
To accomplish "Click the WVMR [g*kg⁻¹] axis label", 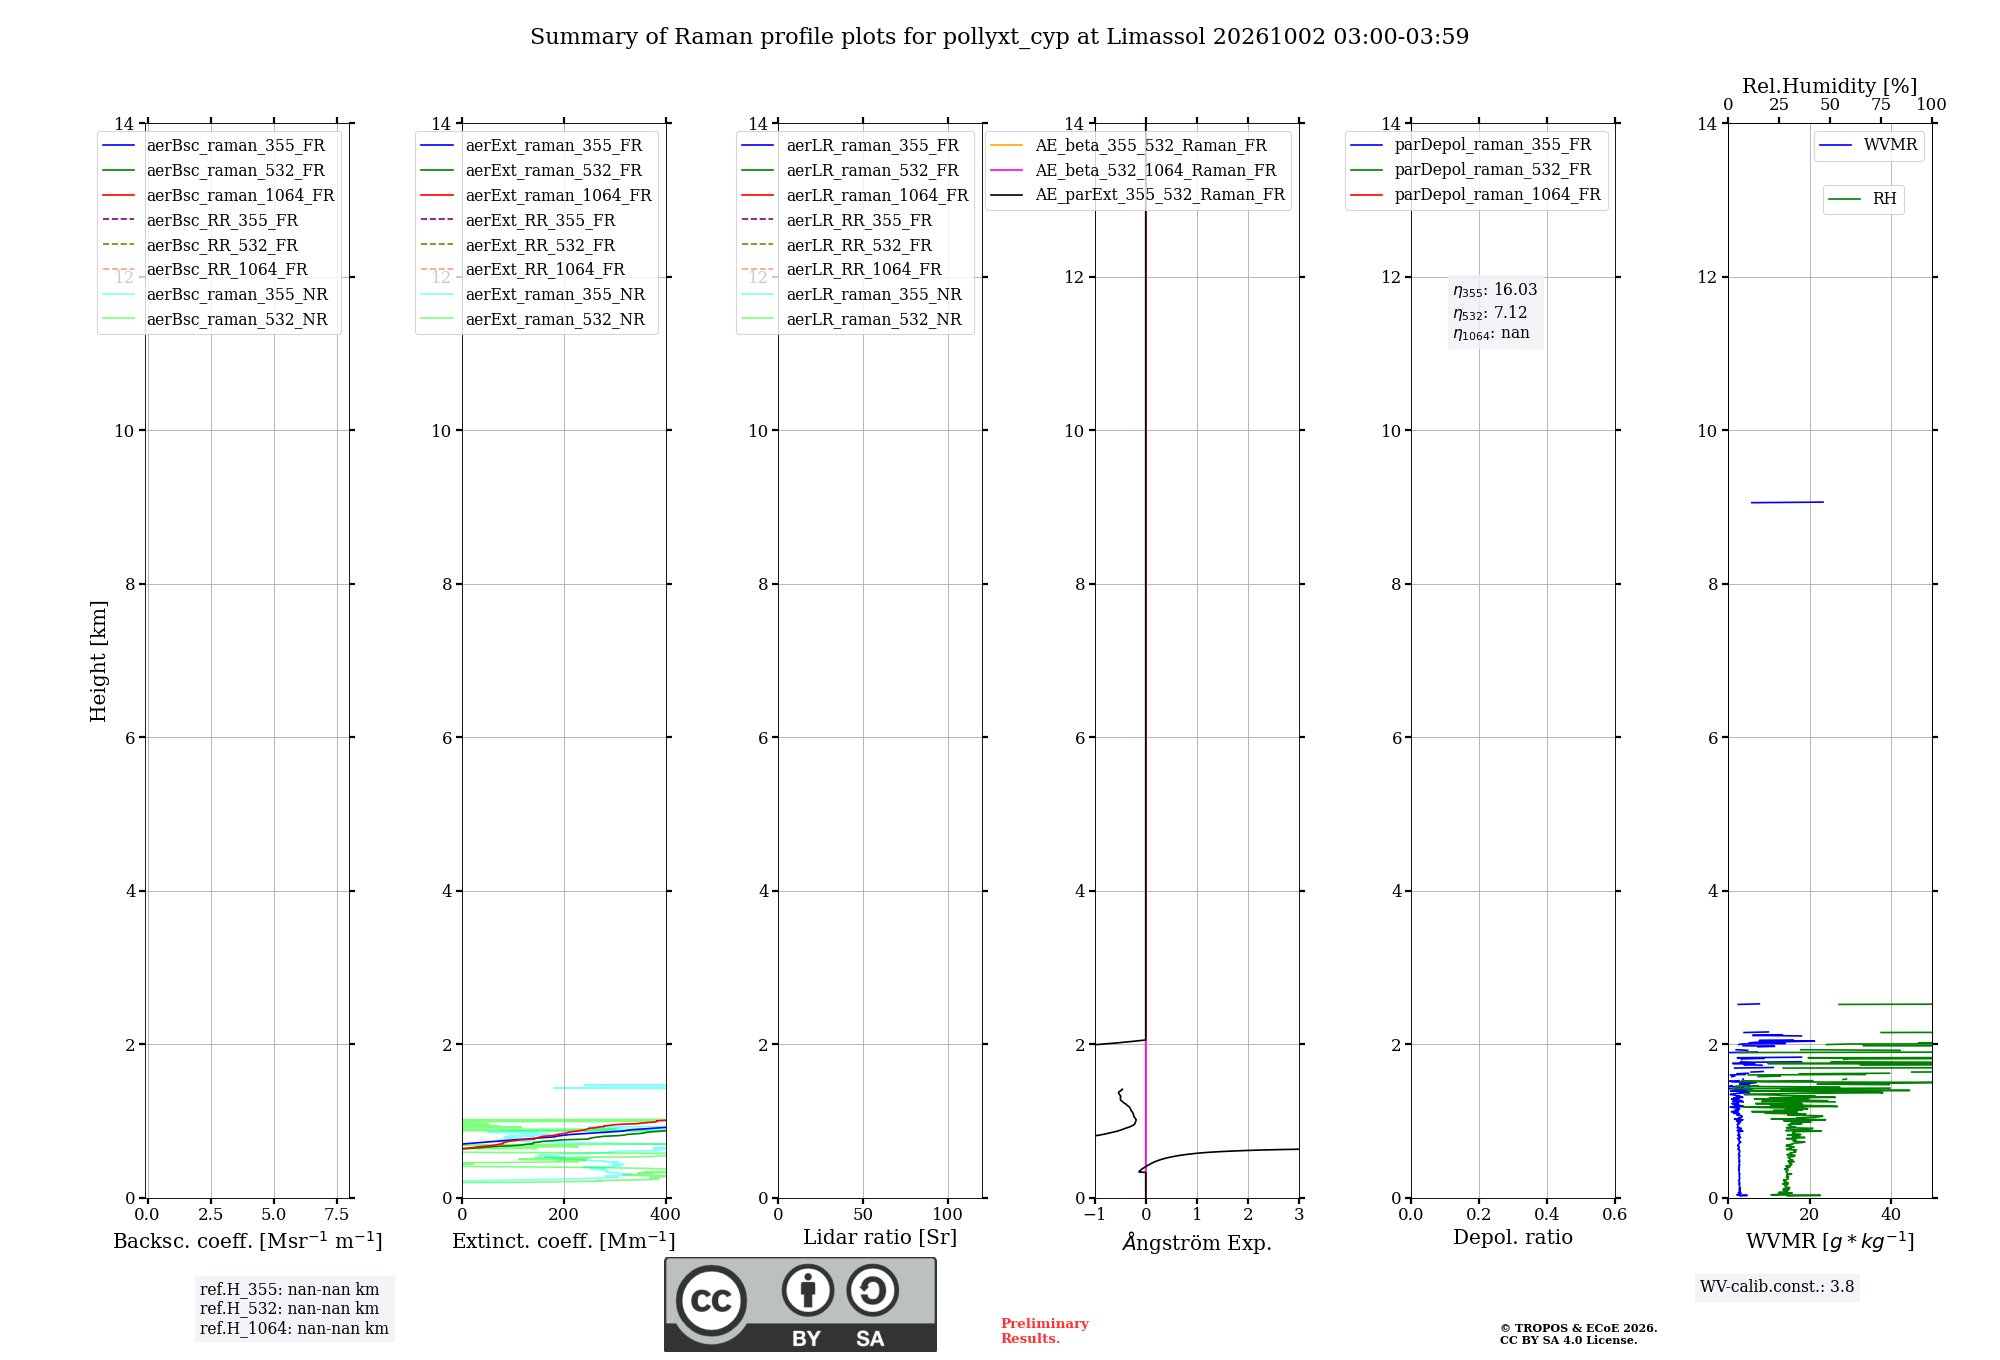I will point(1830,1241).
